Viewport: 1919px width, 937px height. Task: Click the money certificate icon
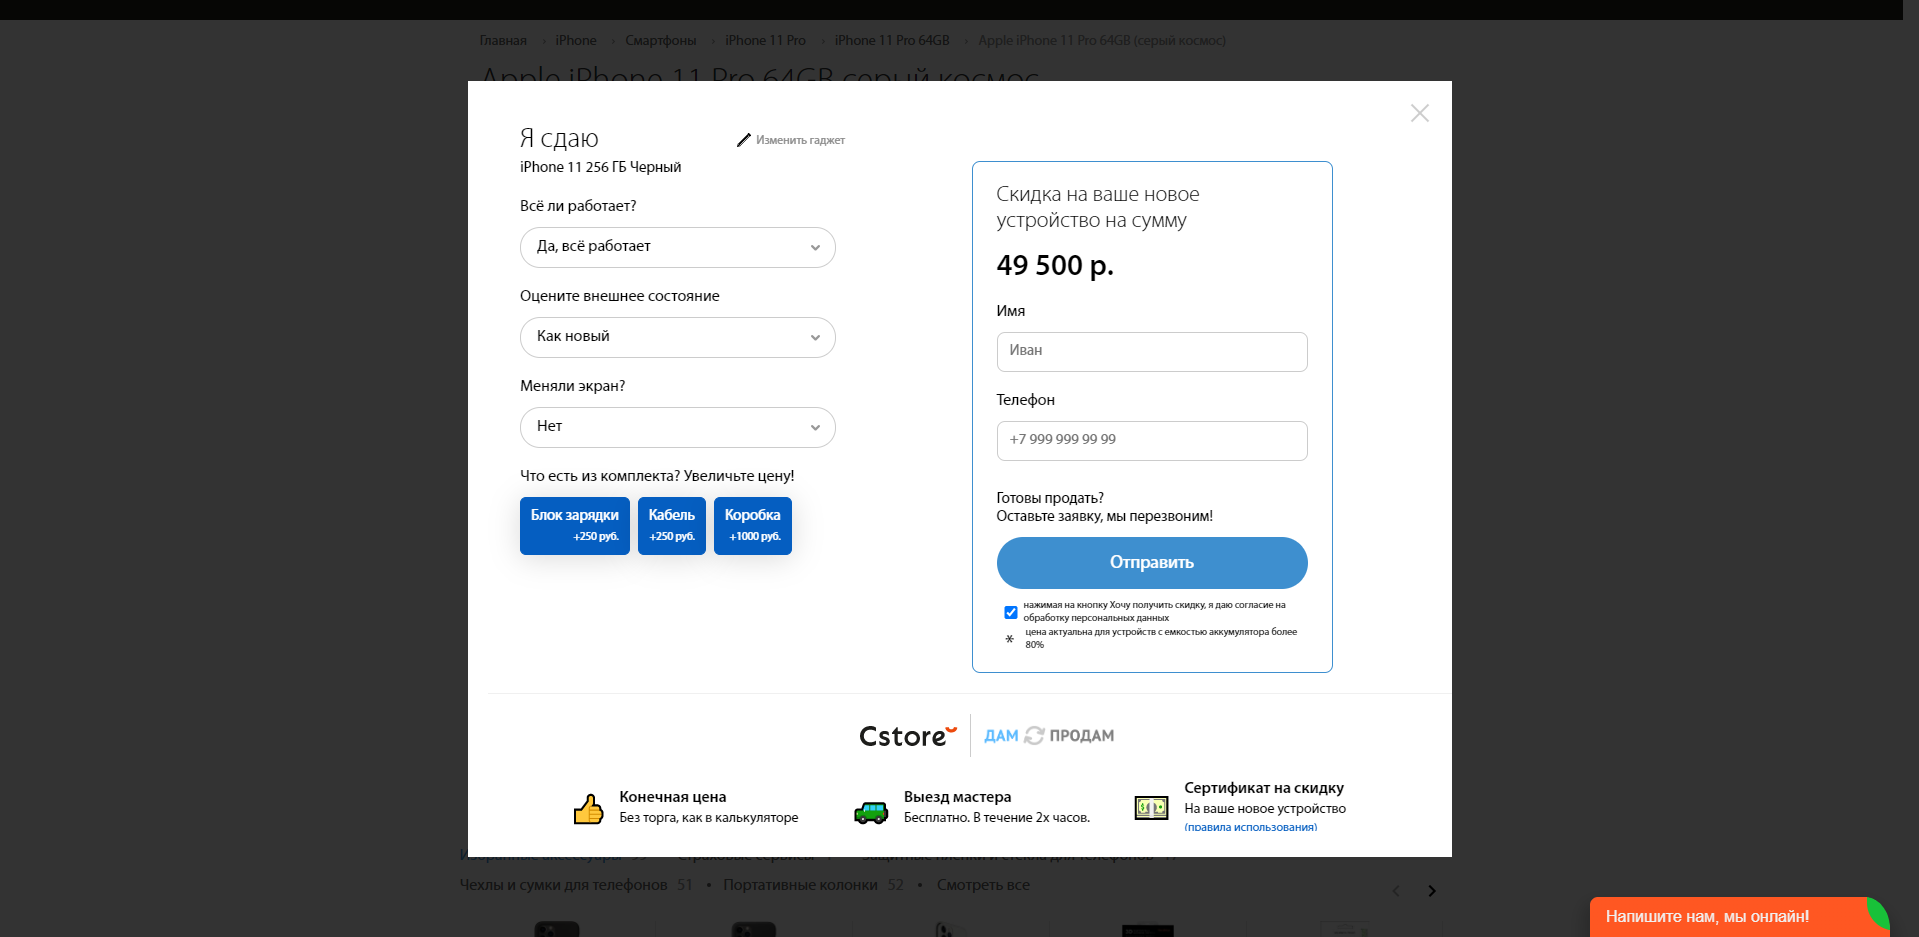click(x=1151, y=807)
